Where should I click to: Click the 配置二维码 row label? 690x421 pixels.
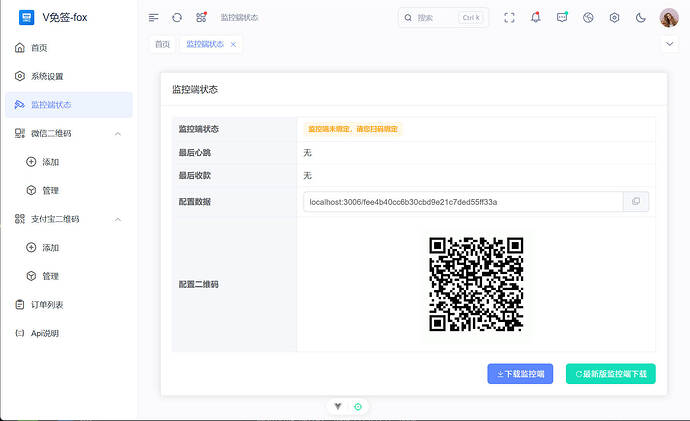coord(198,284)
